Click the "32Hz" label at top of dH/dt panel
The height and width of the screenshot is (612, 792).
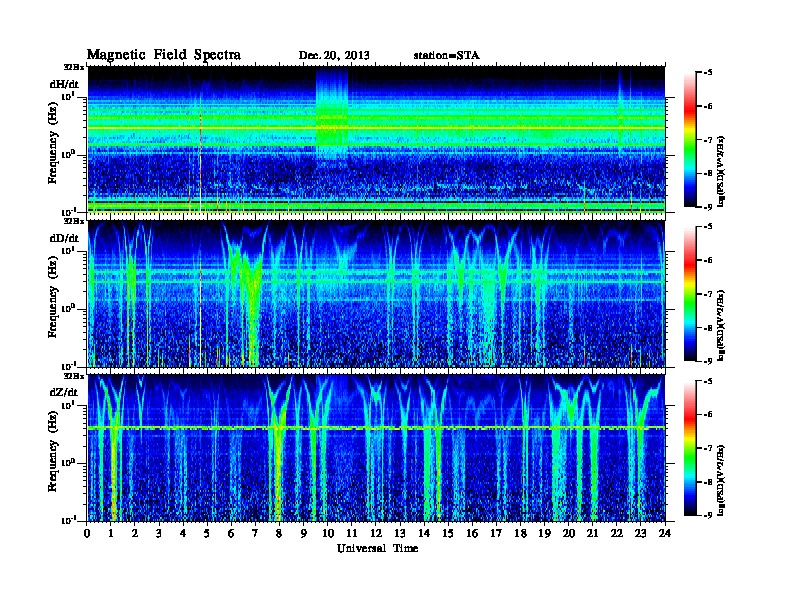point(74,67)
